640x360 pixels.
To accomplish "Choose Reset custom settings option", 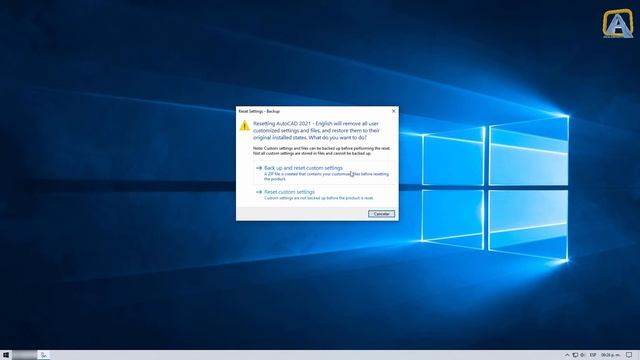I will tap(324, 195).
